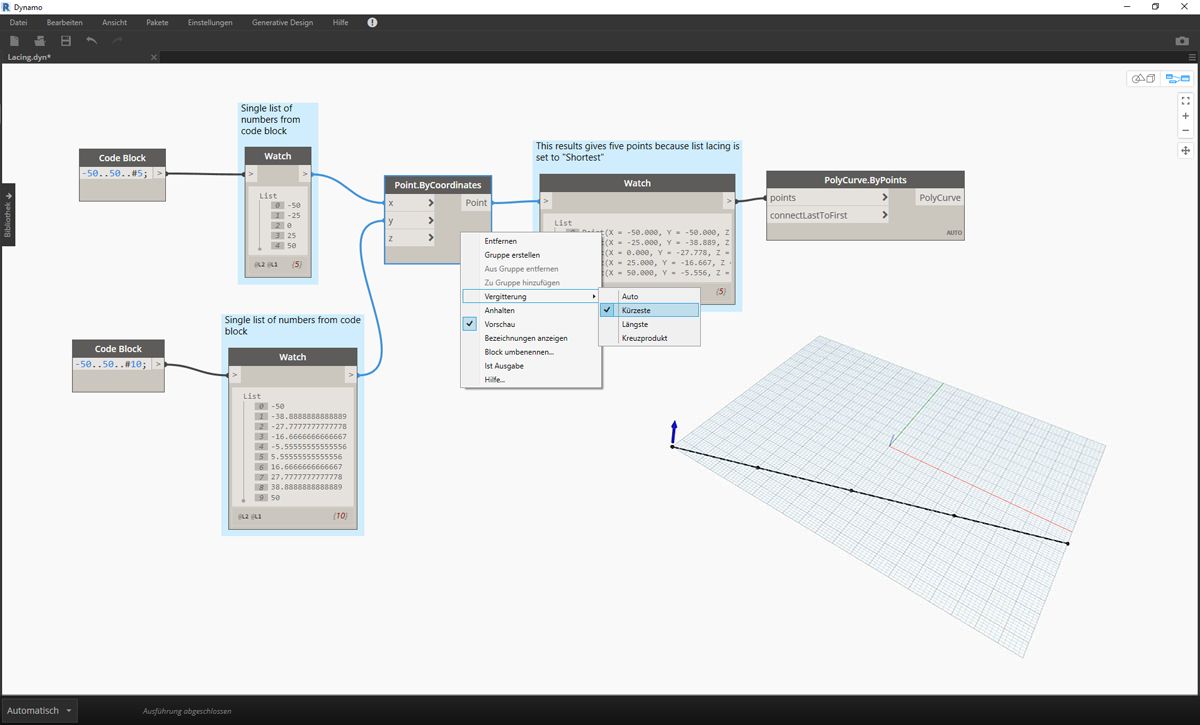Click connectLastToFirst input port
This screenshot has height=725, width=1200.
coord(828,215)
